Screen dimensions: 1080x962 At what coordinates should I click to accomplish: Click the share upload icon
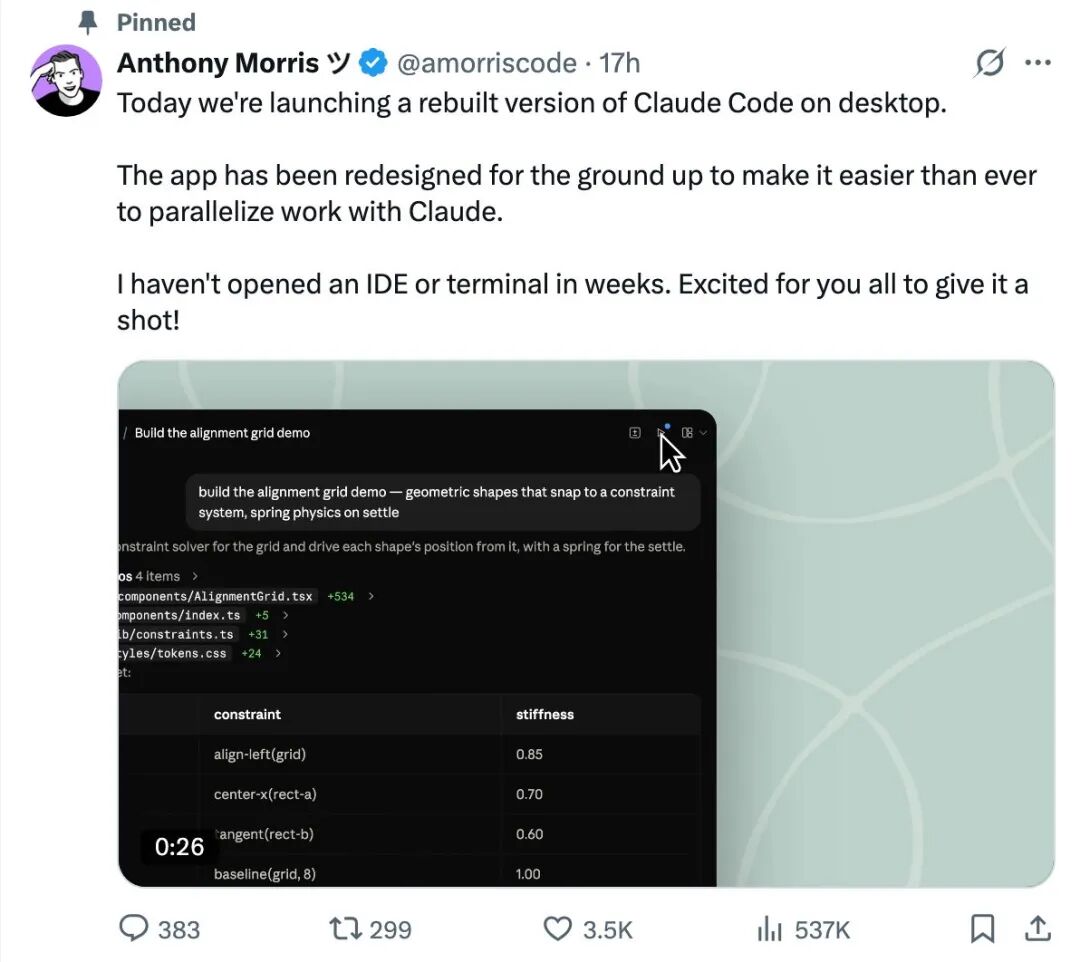click(x=1037, y=929)
